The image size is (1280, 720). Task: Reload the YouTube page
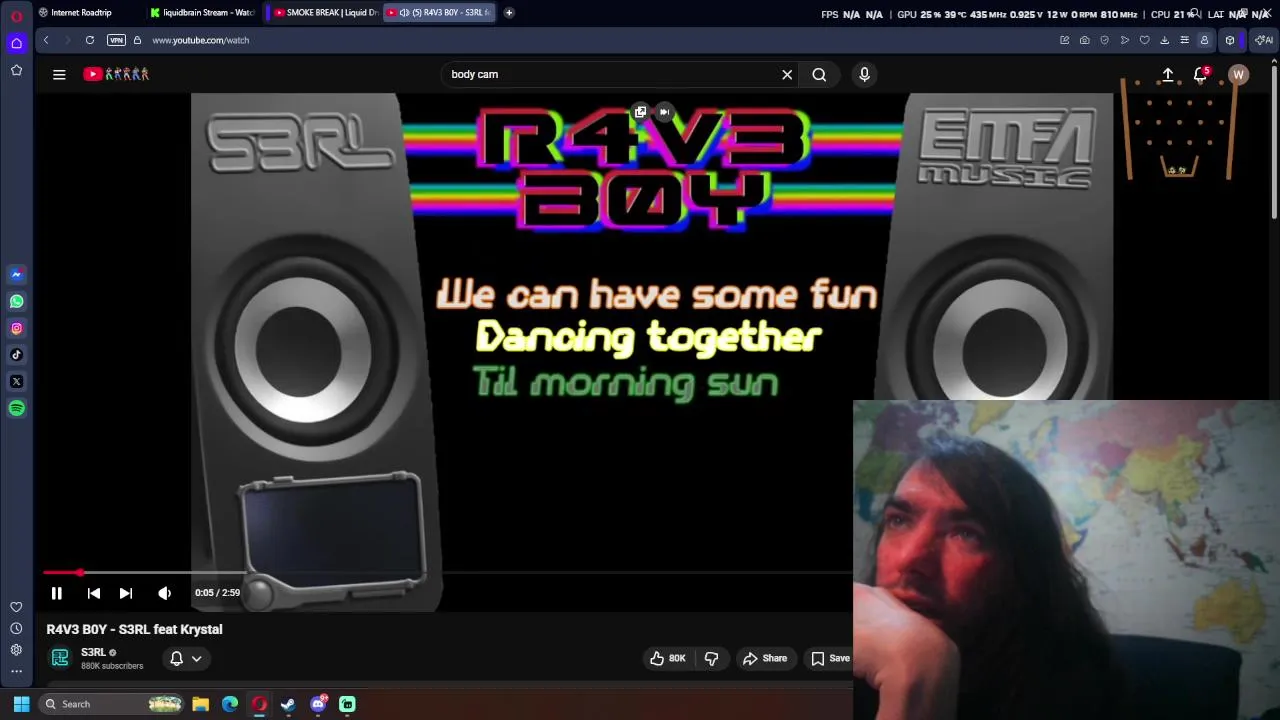tap(90, 40)
